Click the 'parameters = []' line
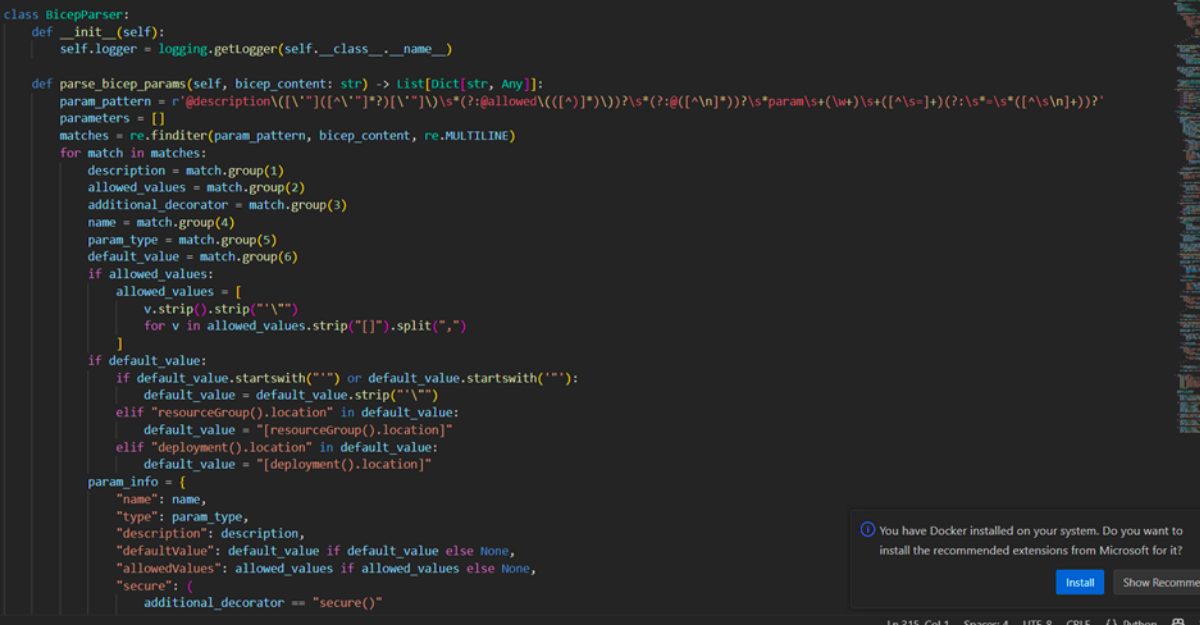Image resolution: width=1200 pixels, height=625 pixels. point(112,118)
